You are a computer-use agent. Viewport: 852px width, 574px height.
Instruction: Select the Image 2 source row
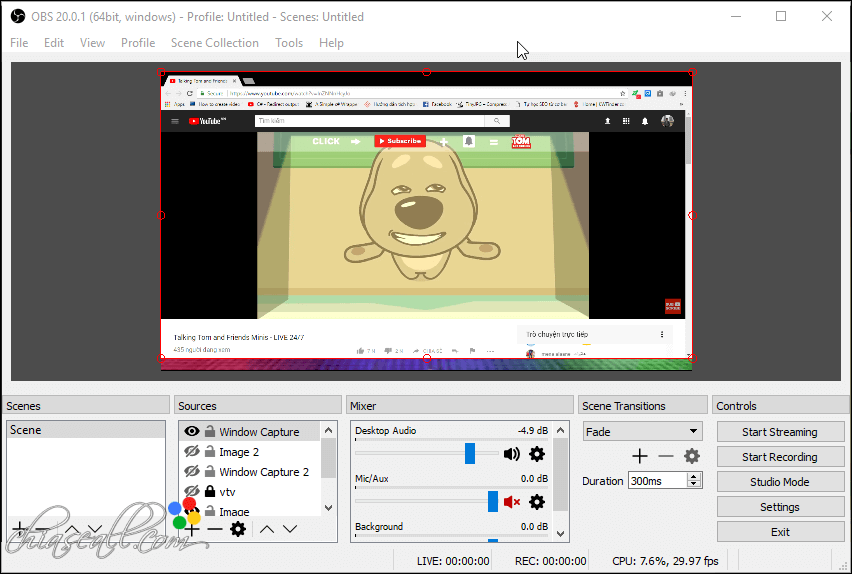(x=250, y=452)
